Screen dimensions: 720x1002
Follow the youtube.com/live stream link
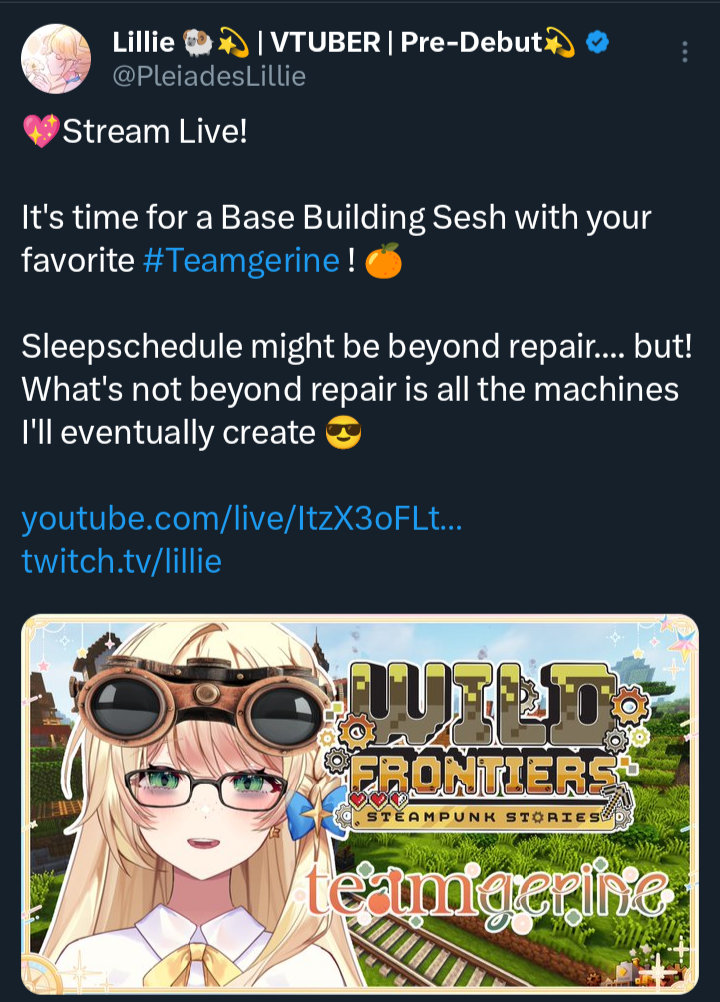pyautogui.click(x=241, y=518)
